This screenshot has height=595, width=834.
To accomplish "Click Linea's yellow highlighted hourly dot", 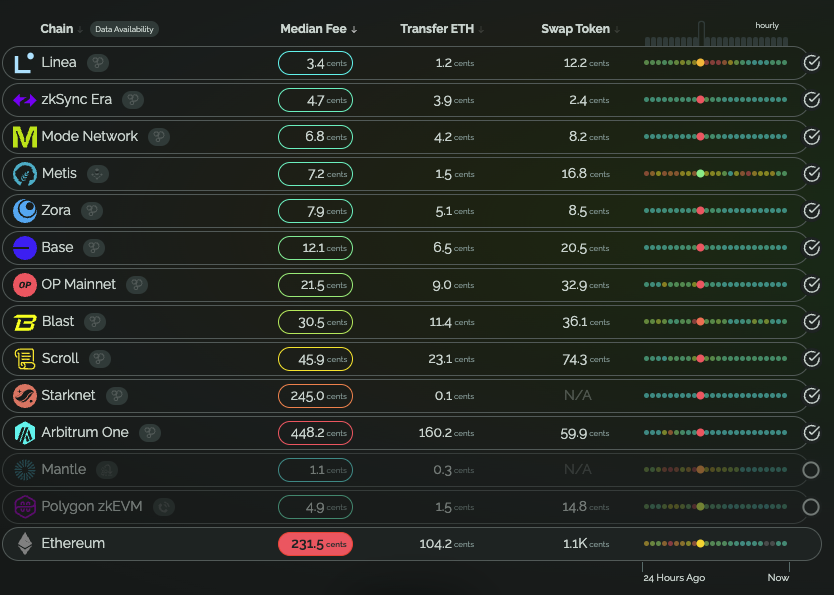I will coord(700,63).
